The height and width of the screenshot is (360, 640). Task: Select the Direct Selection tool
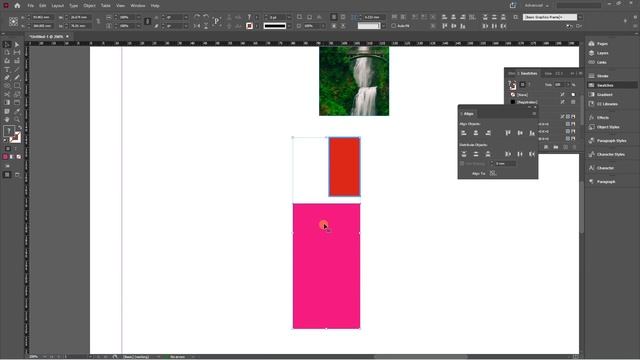pyautogui.click(x=17, y=44)
